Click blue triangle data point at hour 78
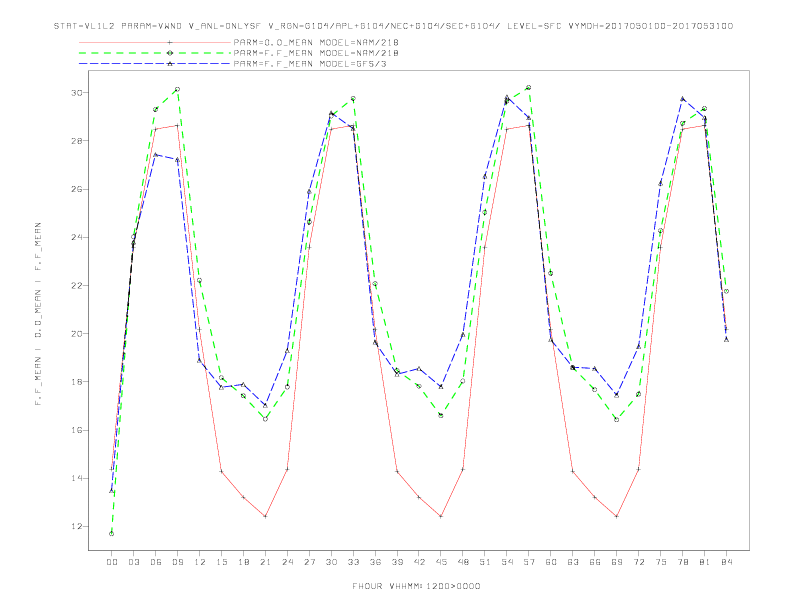The image size is (792, 612). (683, 99)
